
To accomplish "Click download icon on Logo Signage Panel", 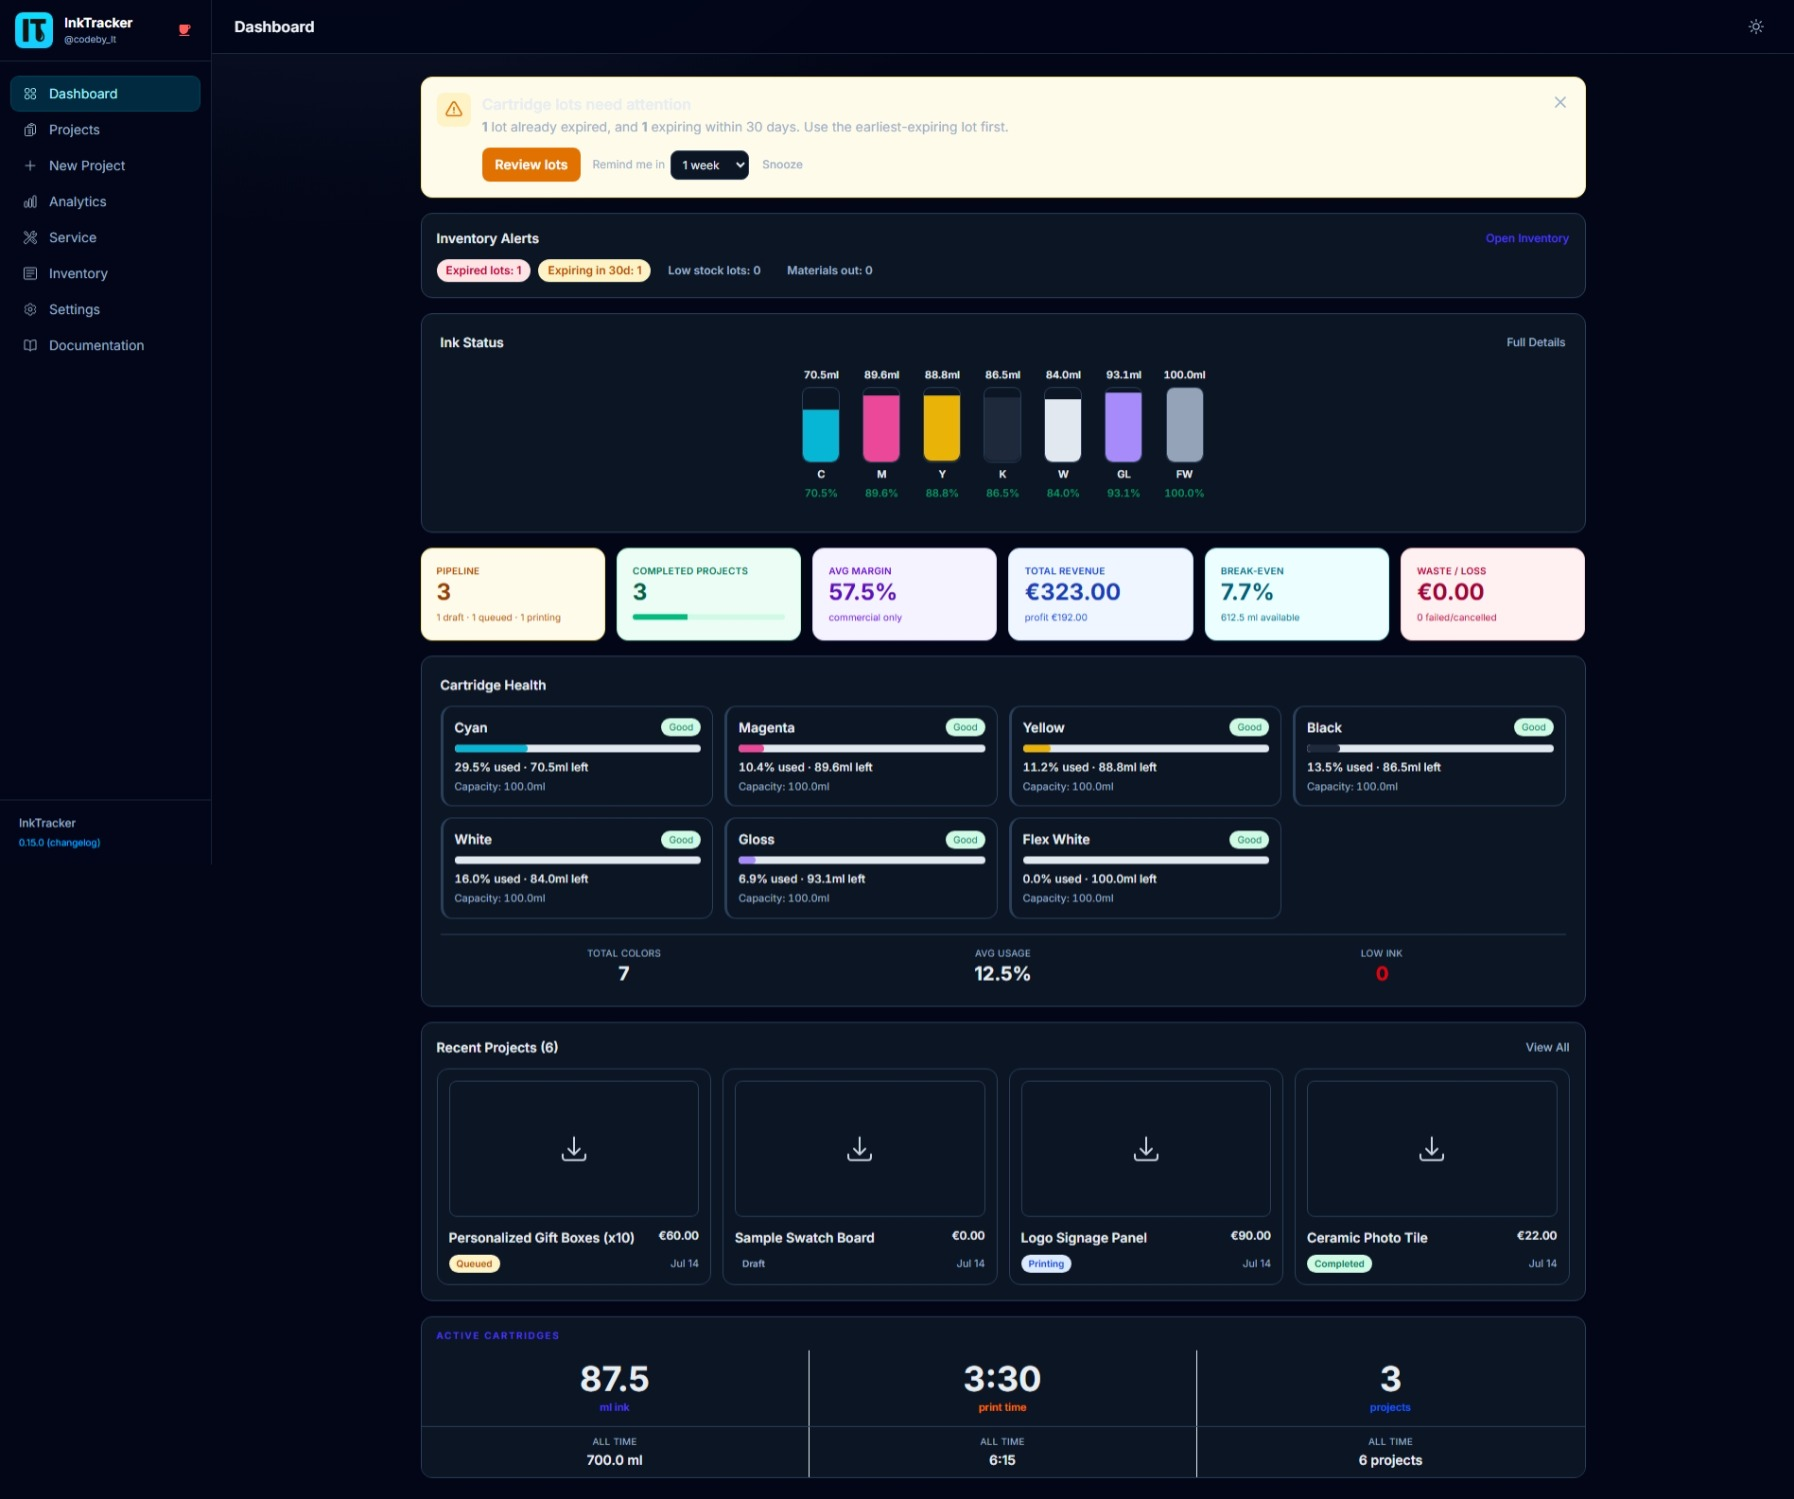I will point(1146,1149).
